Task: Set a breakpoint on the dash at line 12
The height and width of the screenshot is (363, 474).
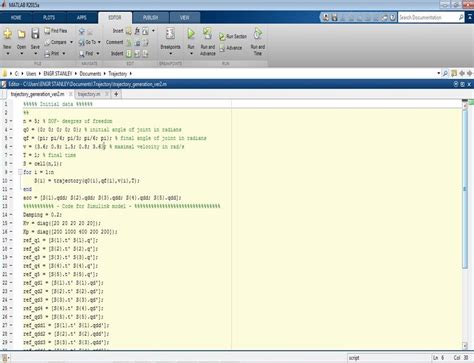Action: (x=11, y=198)
